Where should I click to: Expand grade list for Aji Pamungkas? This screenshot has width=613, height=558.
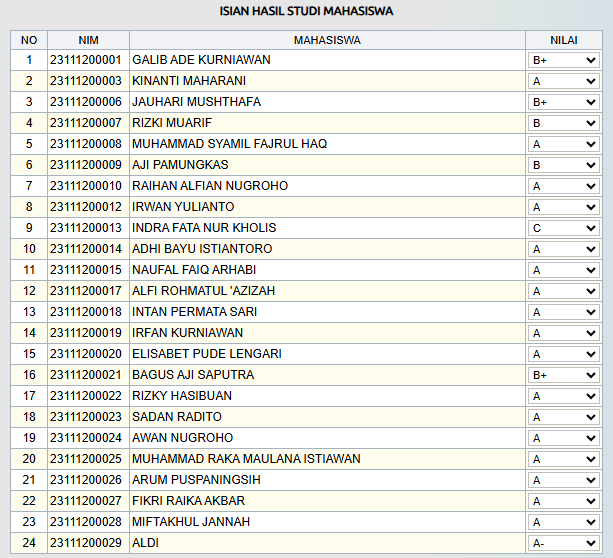coord(563,165)
